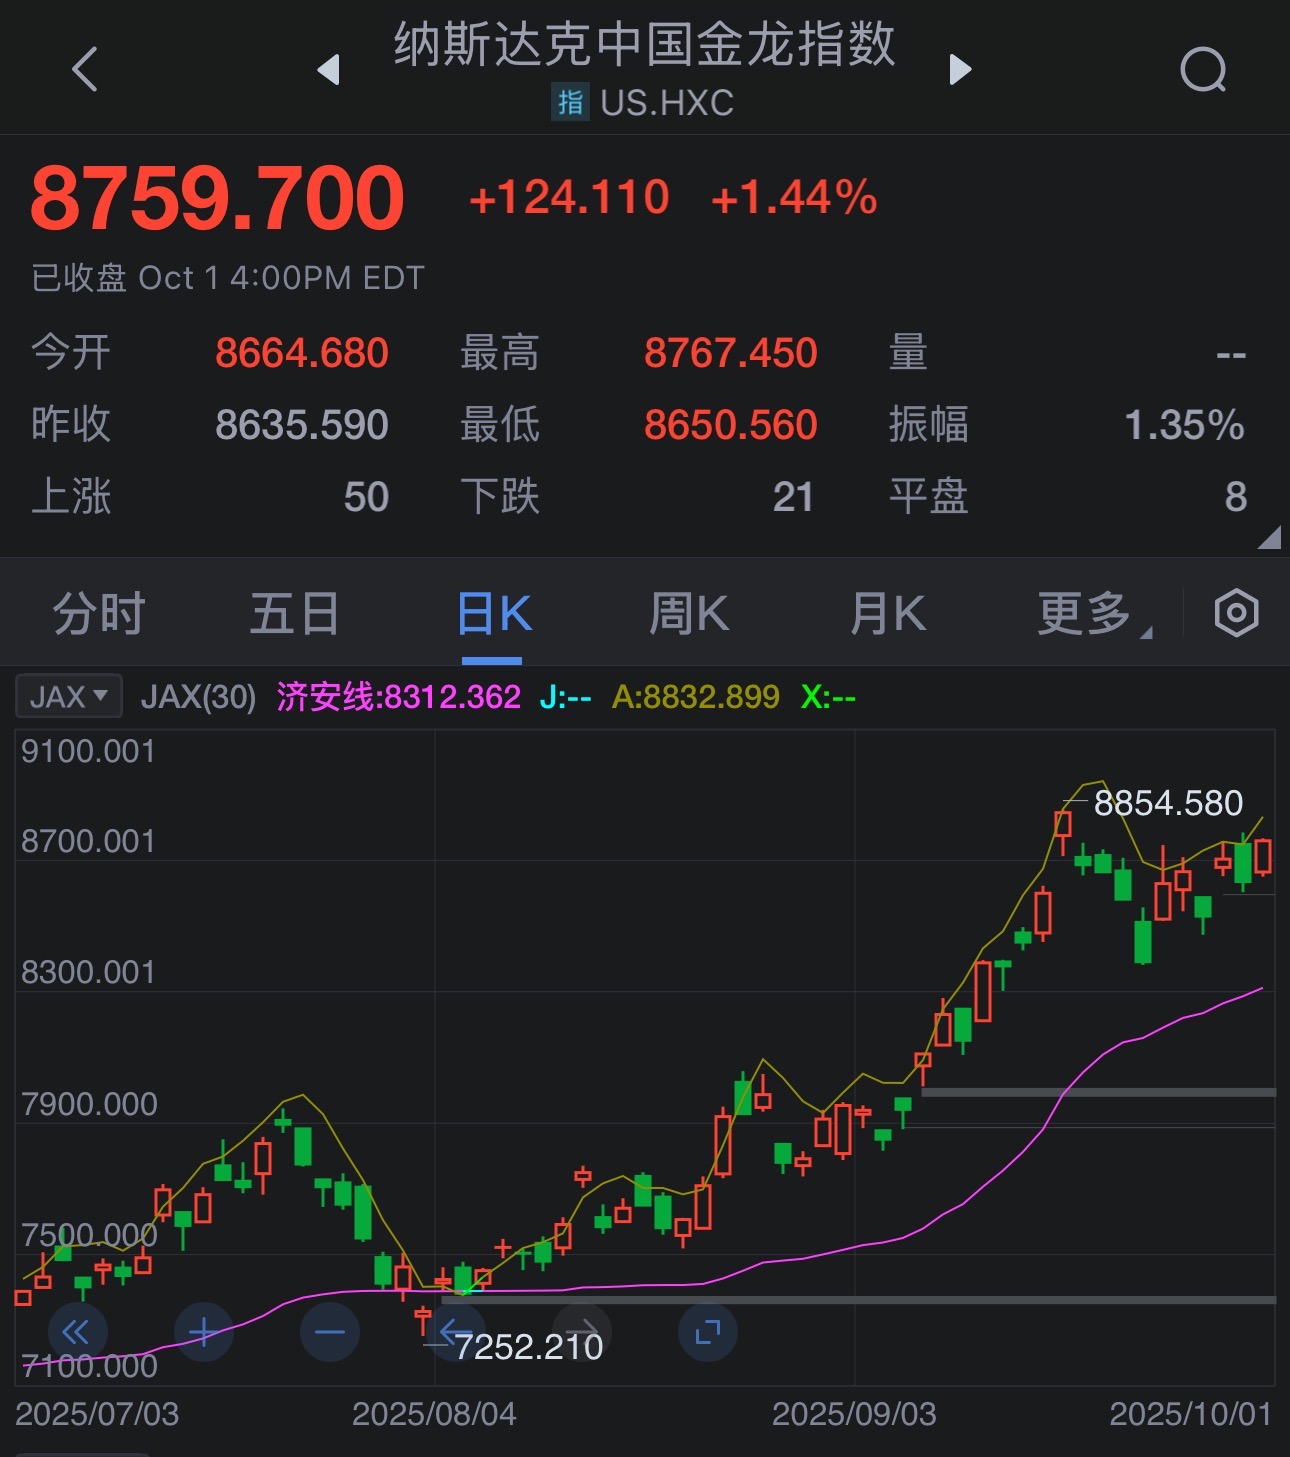Viewport: 1290px width, 1457px height.
Task: Open the JAX indicator dropdown
Action: pyautogui.click(x=69, y=696)
